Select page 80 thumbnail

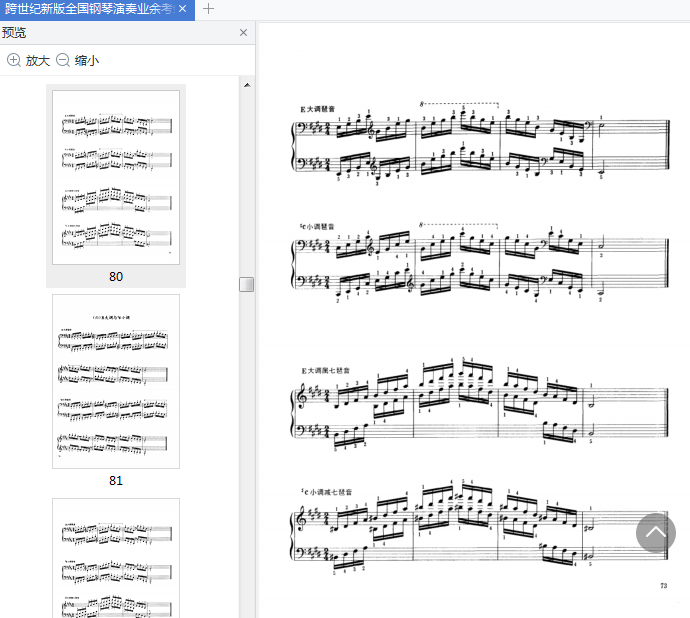point(116,177)
